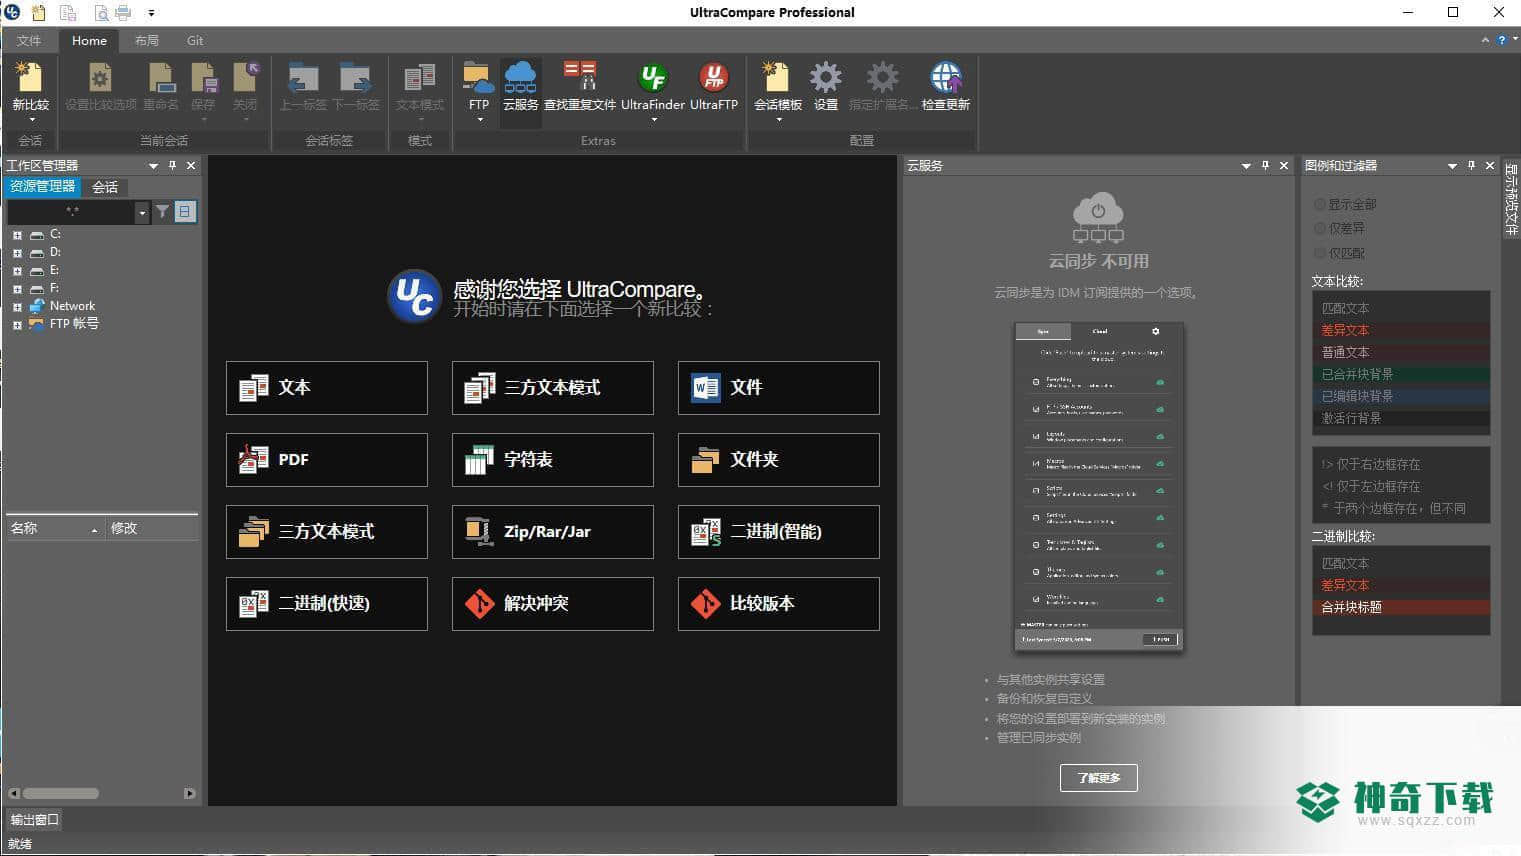The image size is (1521, 856).
Task: Expand the FTP 帐号 tree node
Action: [17, 325]
